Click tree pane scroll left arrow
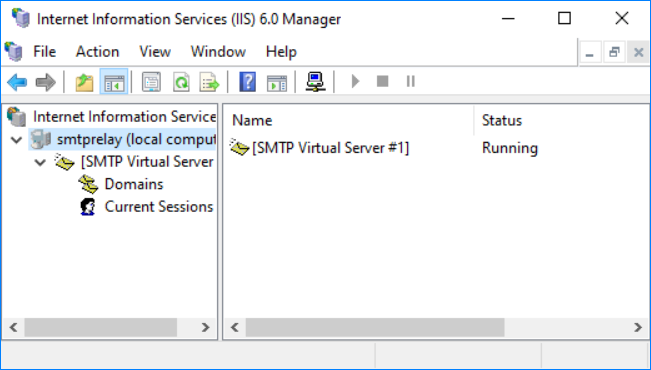The height and width of the screenshot is (370, 651). coord(13,327)
